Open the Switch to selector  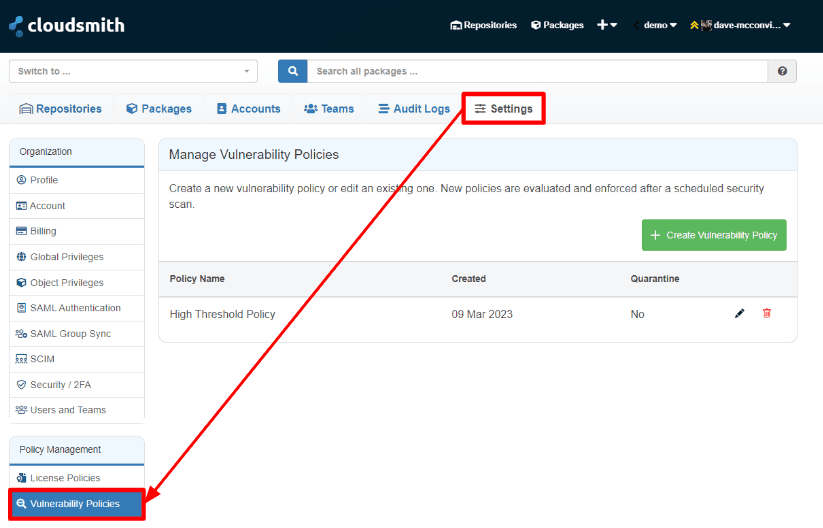133,71
